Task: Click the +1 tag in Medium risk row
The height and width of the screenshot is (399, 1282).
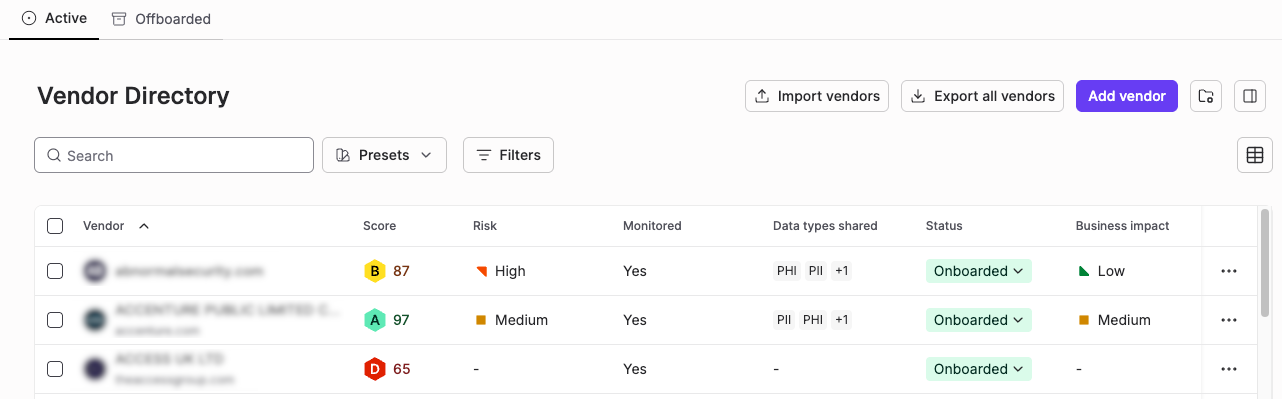Action: 841,320
